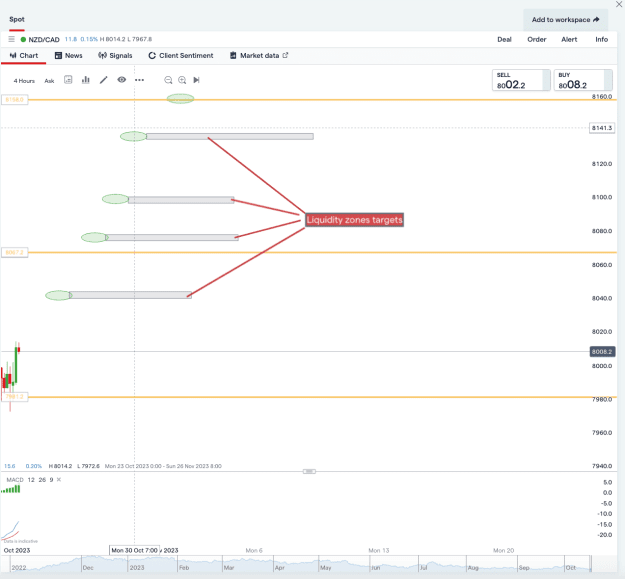
Task: Zoom out the chart
Action: [168, 80]
